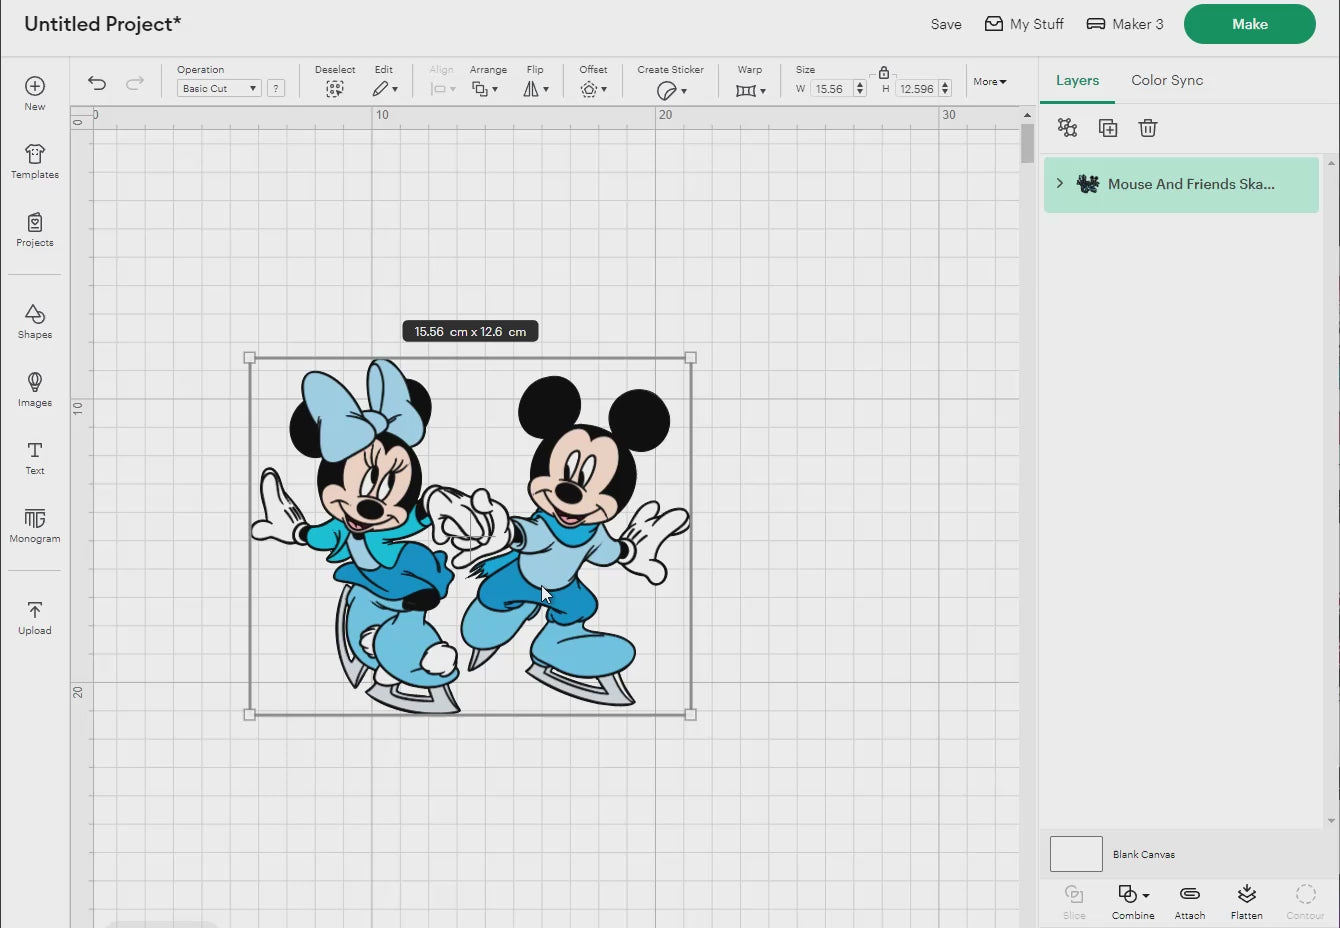
Task: Click the top-right selection handle
Action: 690,357
